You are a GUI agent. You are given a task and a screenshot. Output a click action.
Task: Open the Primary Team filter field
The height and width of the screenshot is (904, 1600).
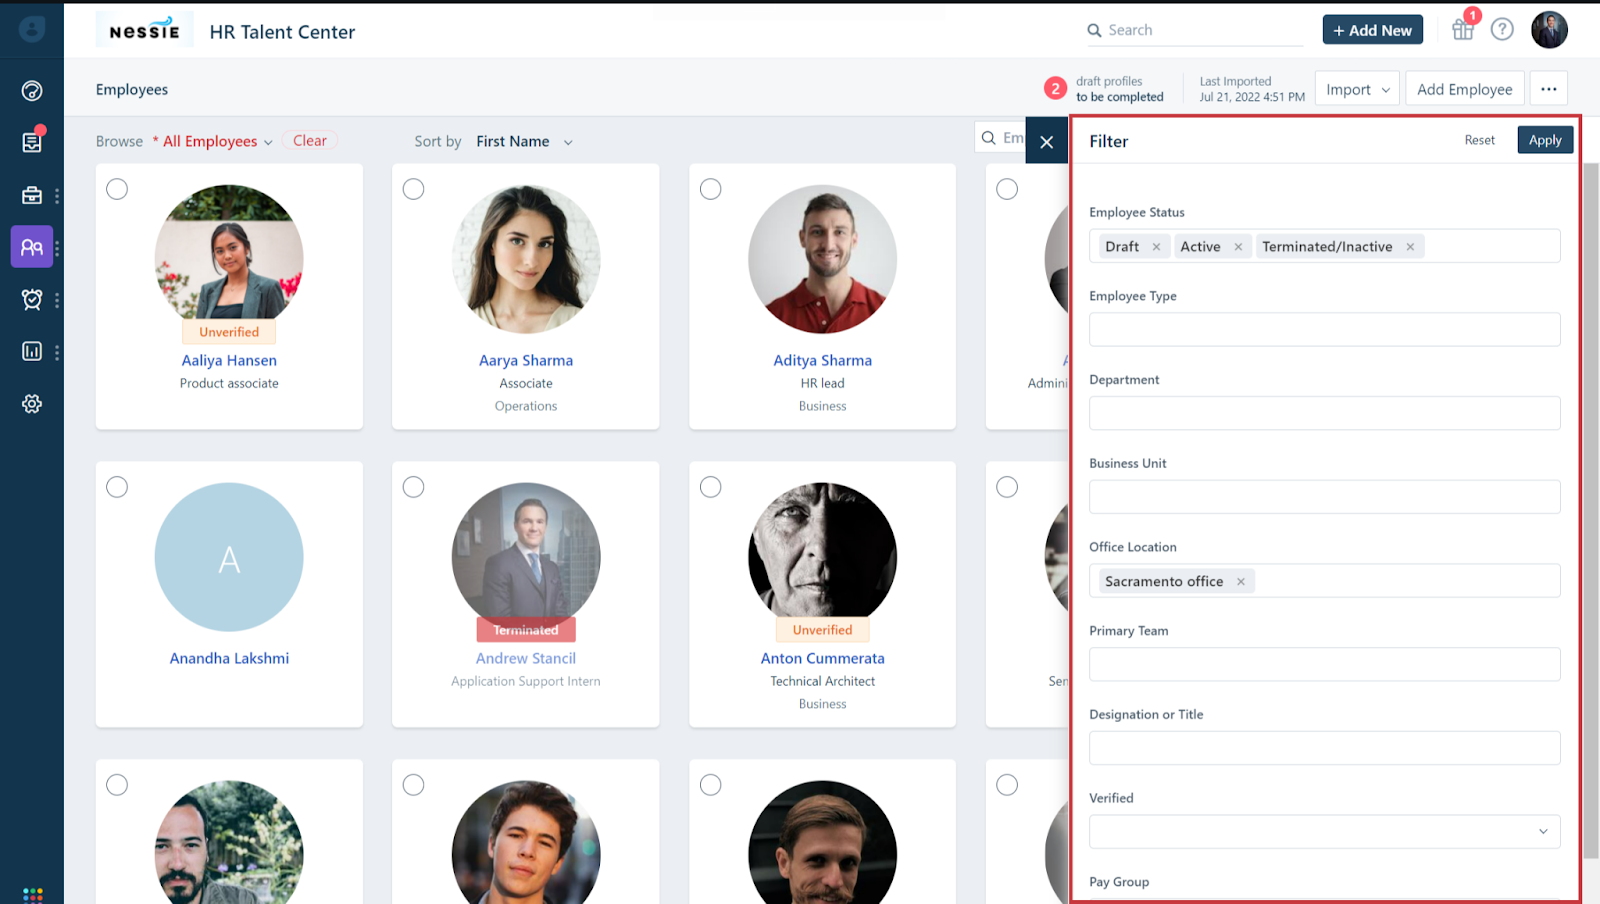(x=1324, y=664)
